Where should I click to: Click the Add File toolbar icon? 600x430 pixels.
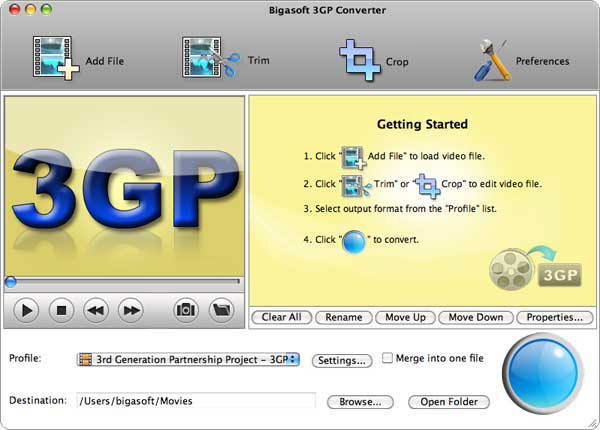pyautogui.click(x=56, y=58)
